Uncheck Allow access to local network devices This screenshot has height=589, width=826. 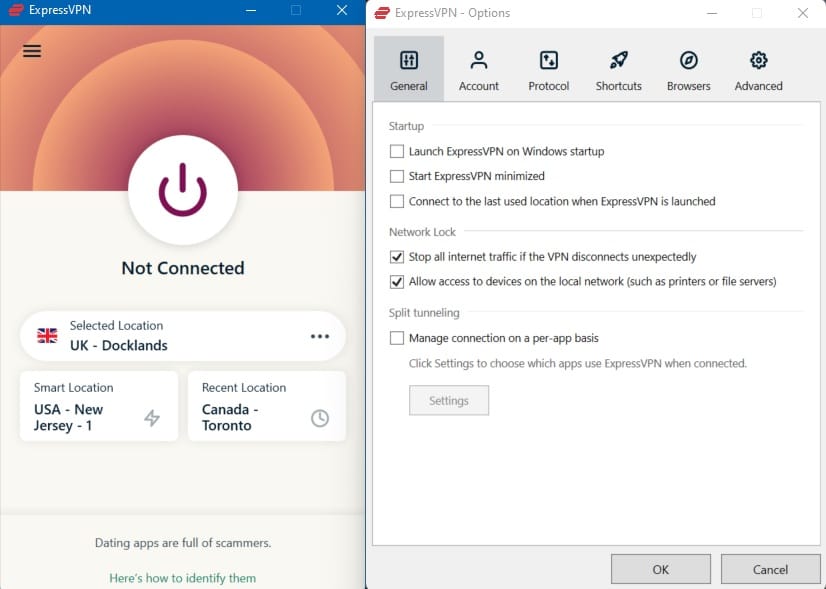[397, 282]
